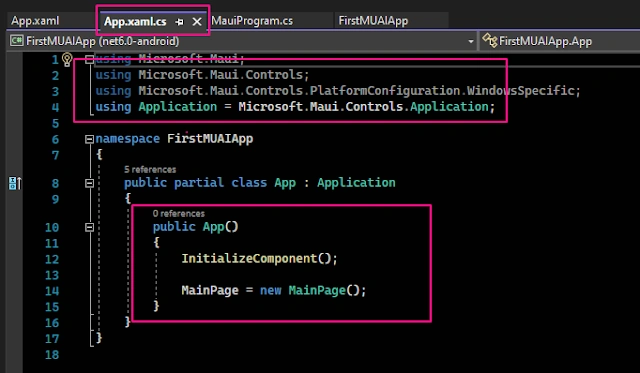
Task: Click Microsoft.Maui.Controls on line 2
Action: point(221,75)
